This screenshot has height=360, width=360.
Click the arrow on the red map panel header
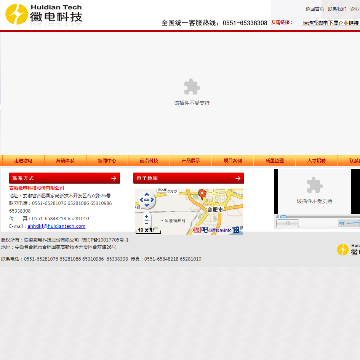coord(238,178)
